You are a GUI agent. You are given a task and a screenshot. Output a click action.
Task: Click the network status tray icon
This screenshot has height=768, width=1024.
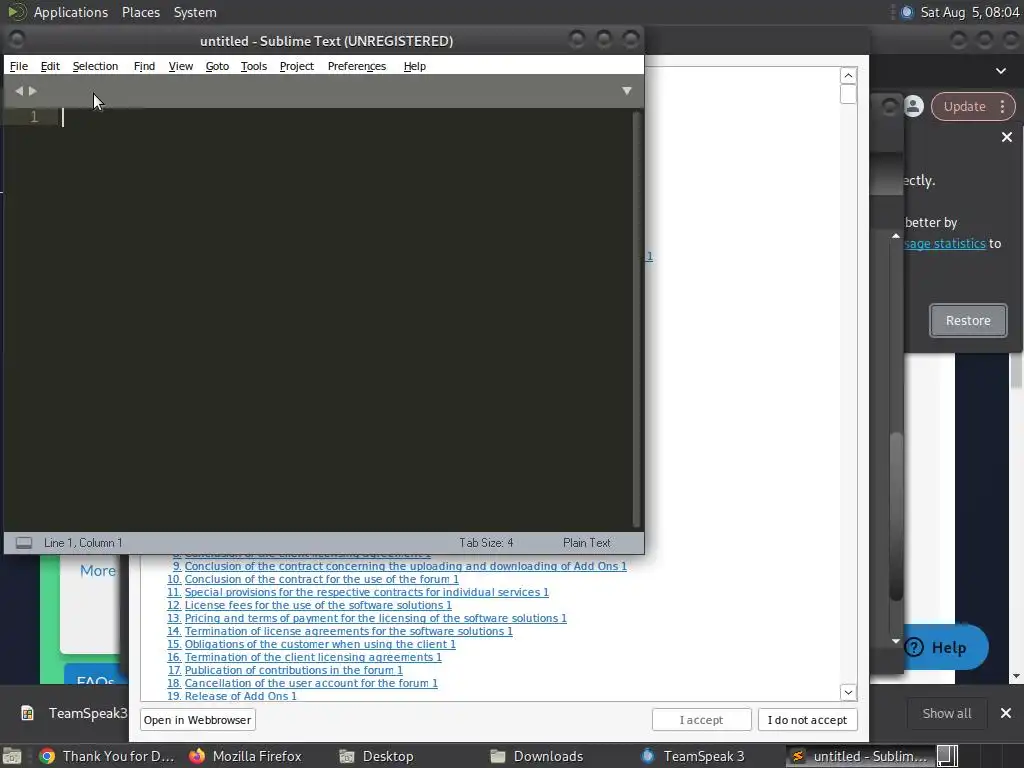pos(906,12)
